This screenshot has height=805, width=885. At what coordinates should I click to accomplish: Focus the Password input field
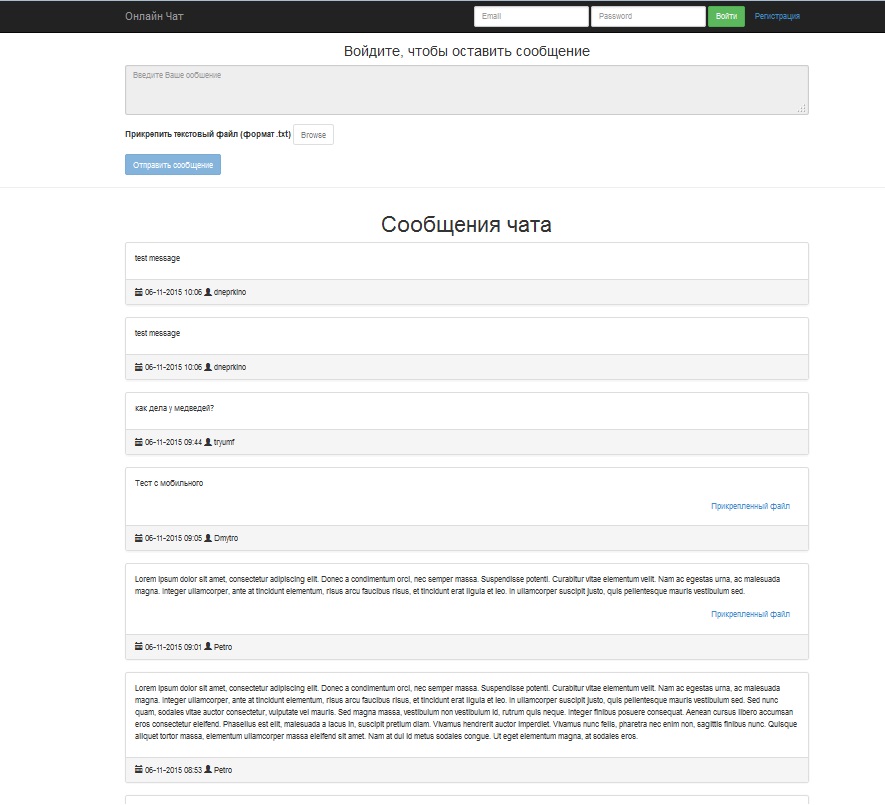(x=648, y=16)
